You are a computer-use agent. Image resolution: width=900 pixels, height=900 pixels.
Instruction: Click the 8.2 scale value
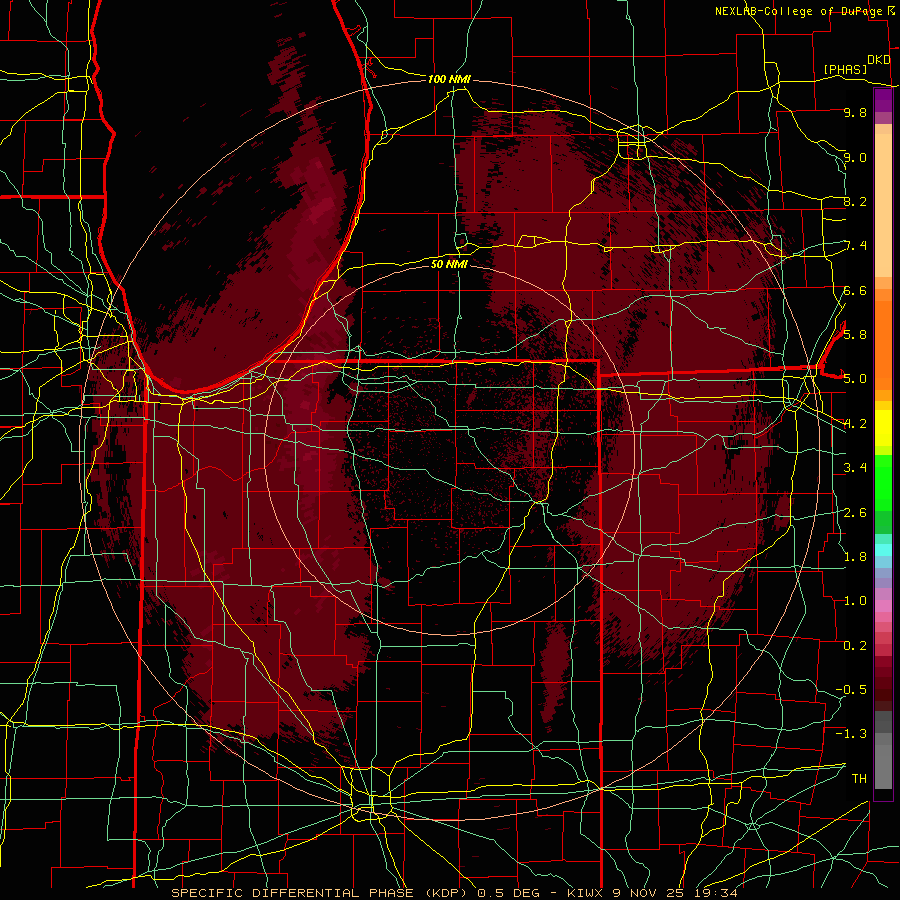click(855, 201)
